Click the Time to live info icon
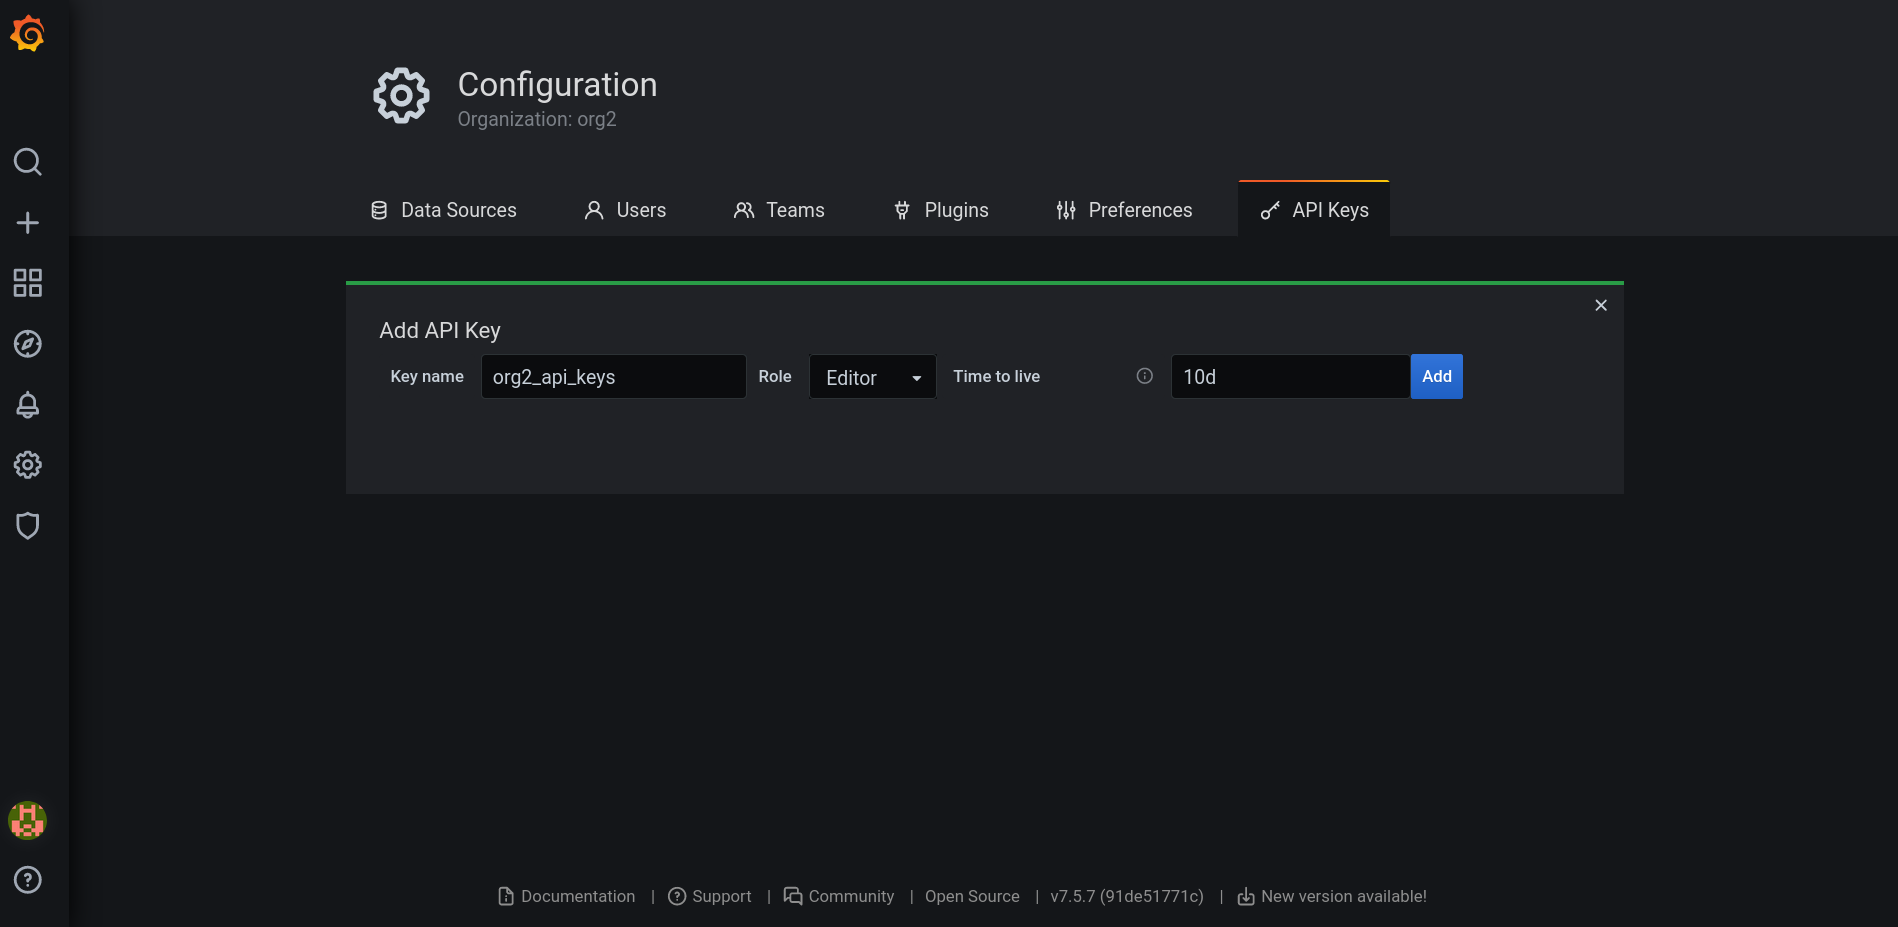The image size is (1898, 927). (x=1144, y=376)
